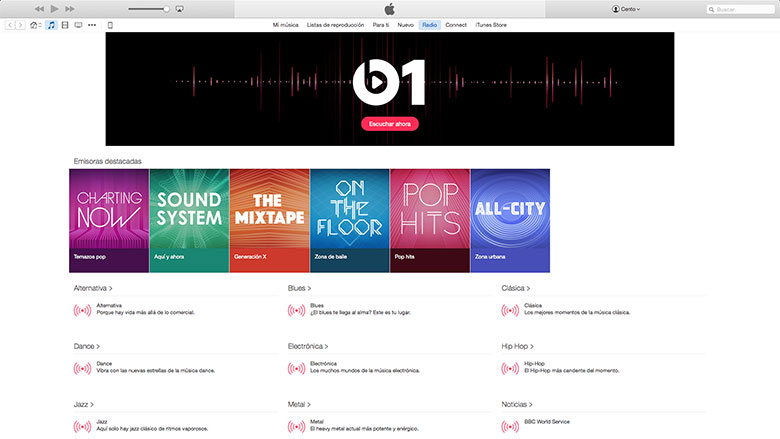Open the Pop Hits station tile
This screenshot has height=439, width=780.
point(430,221)
